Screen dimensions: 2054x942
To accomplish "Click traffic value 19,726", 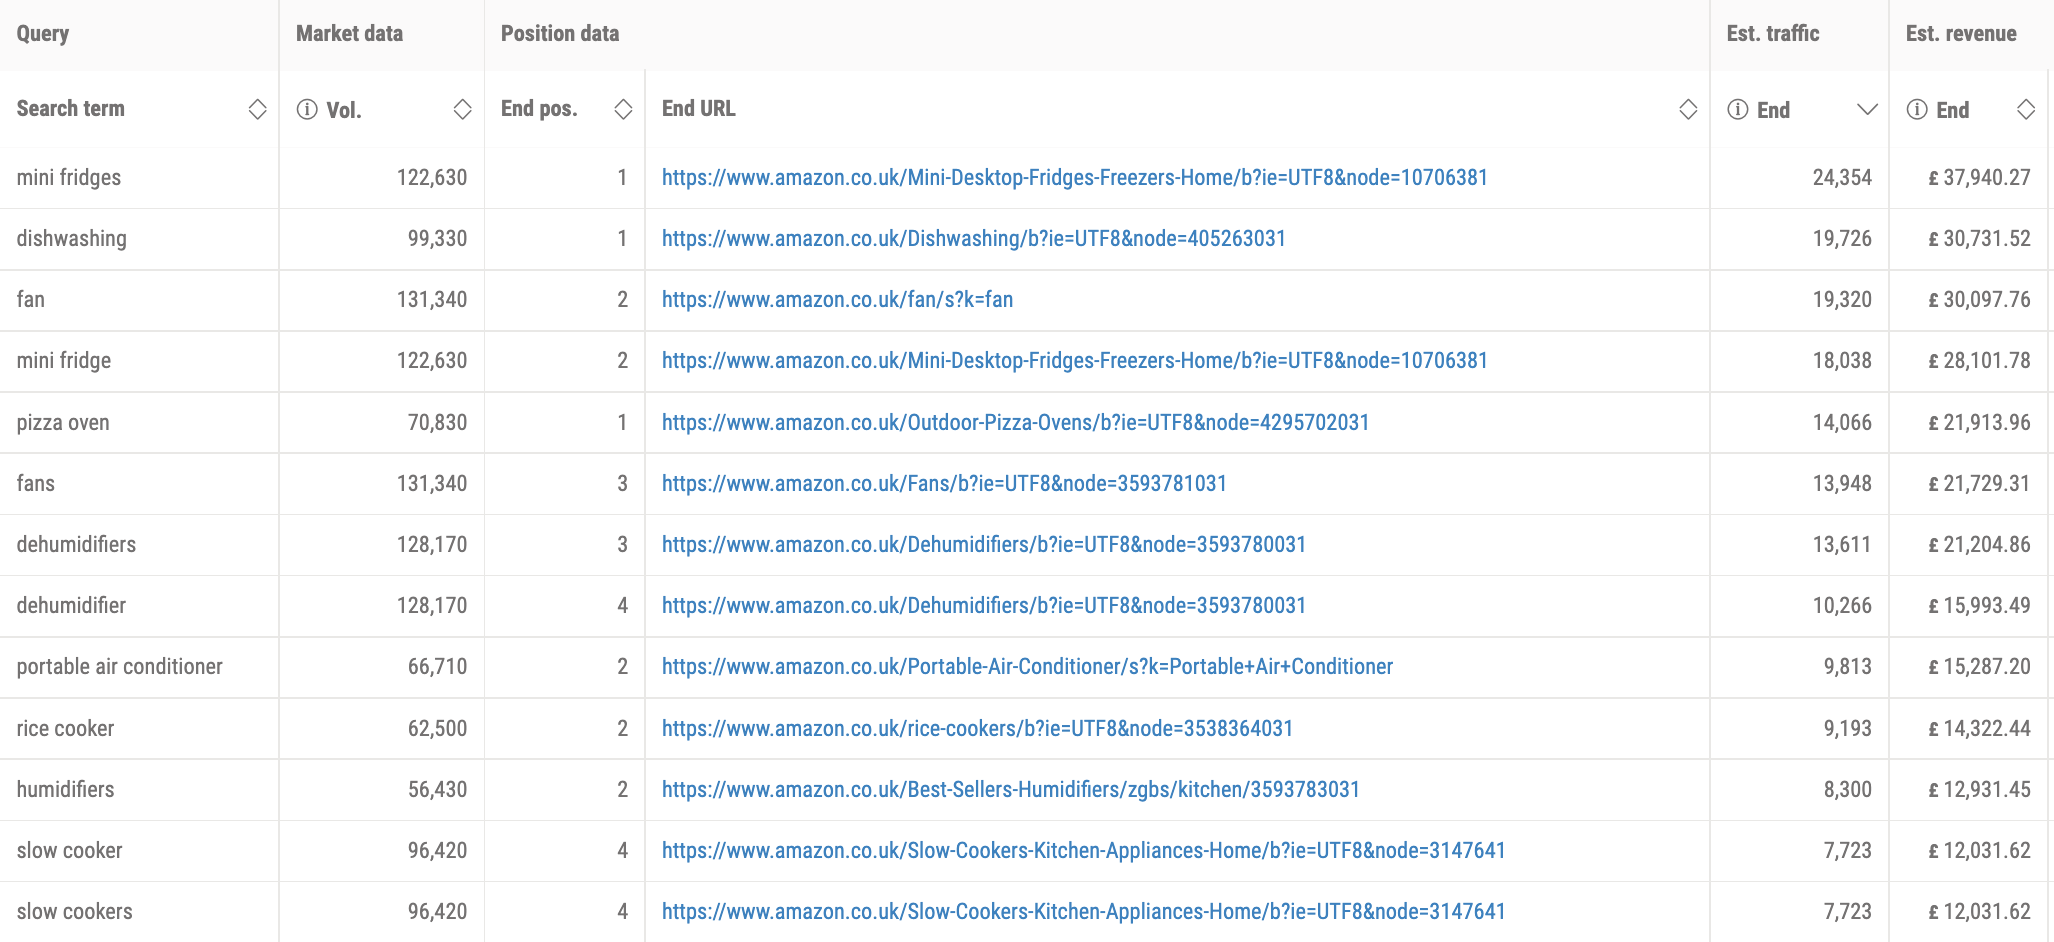I will [x=1842, y=239].
